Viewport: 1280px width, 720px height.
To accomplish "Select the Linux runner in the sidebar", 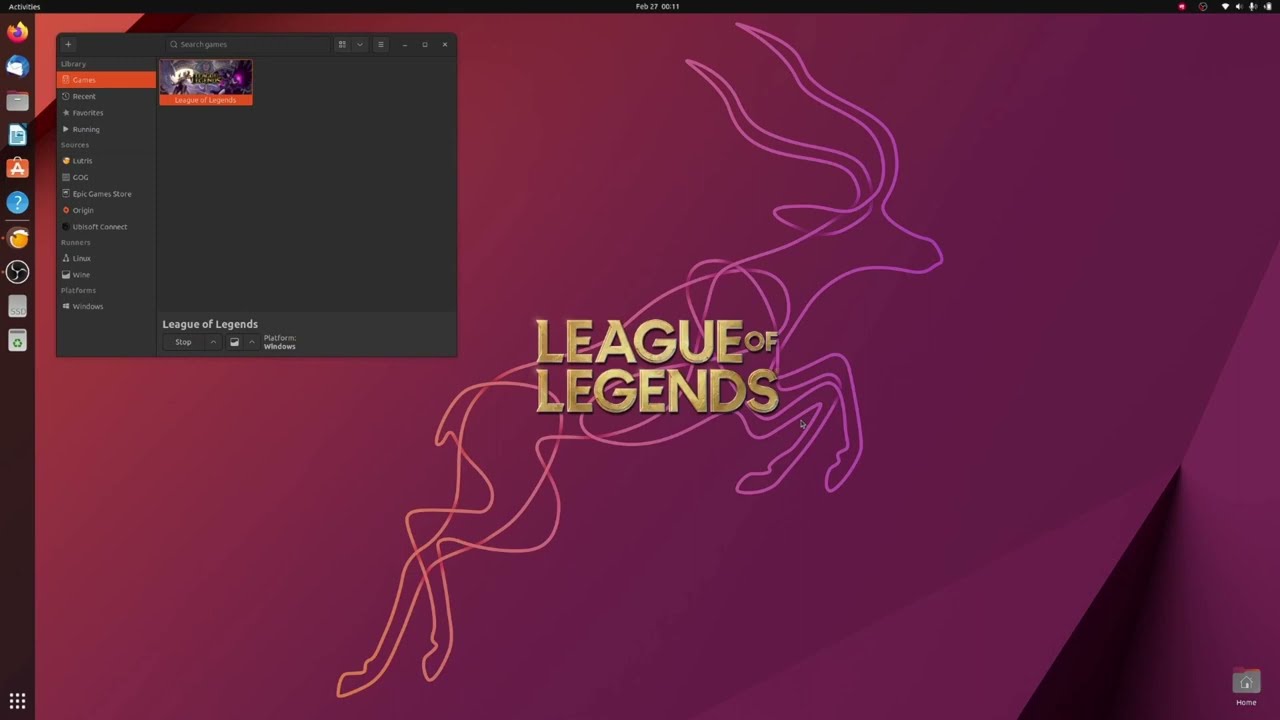I will (80, 258).
